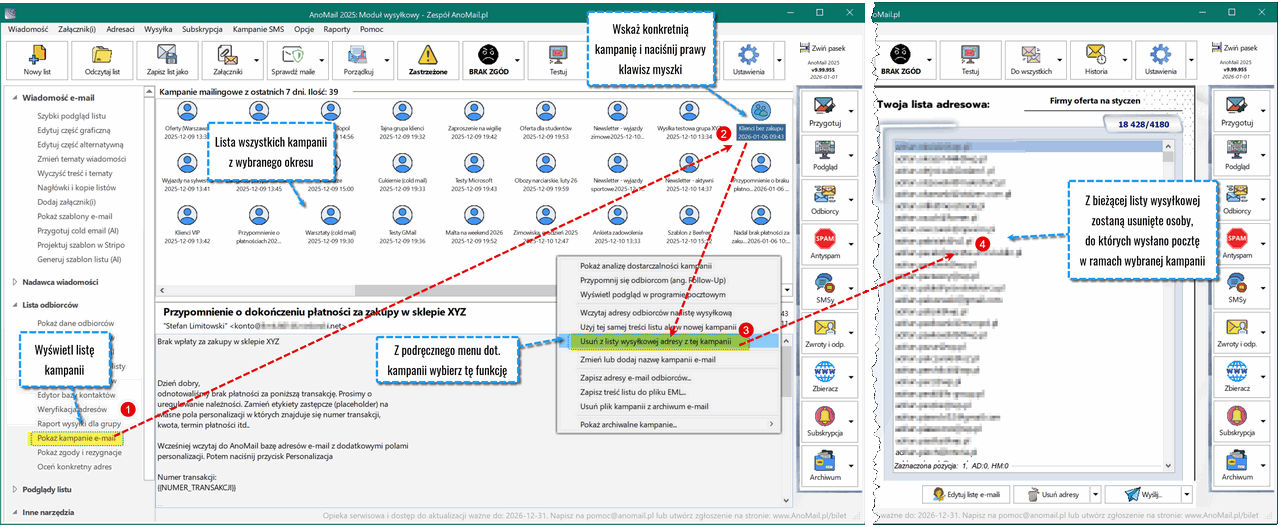Click Archiwum icon in campaign window sidebar

[x=824, y=462]
